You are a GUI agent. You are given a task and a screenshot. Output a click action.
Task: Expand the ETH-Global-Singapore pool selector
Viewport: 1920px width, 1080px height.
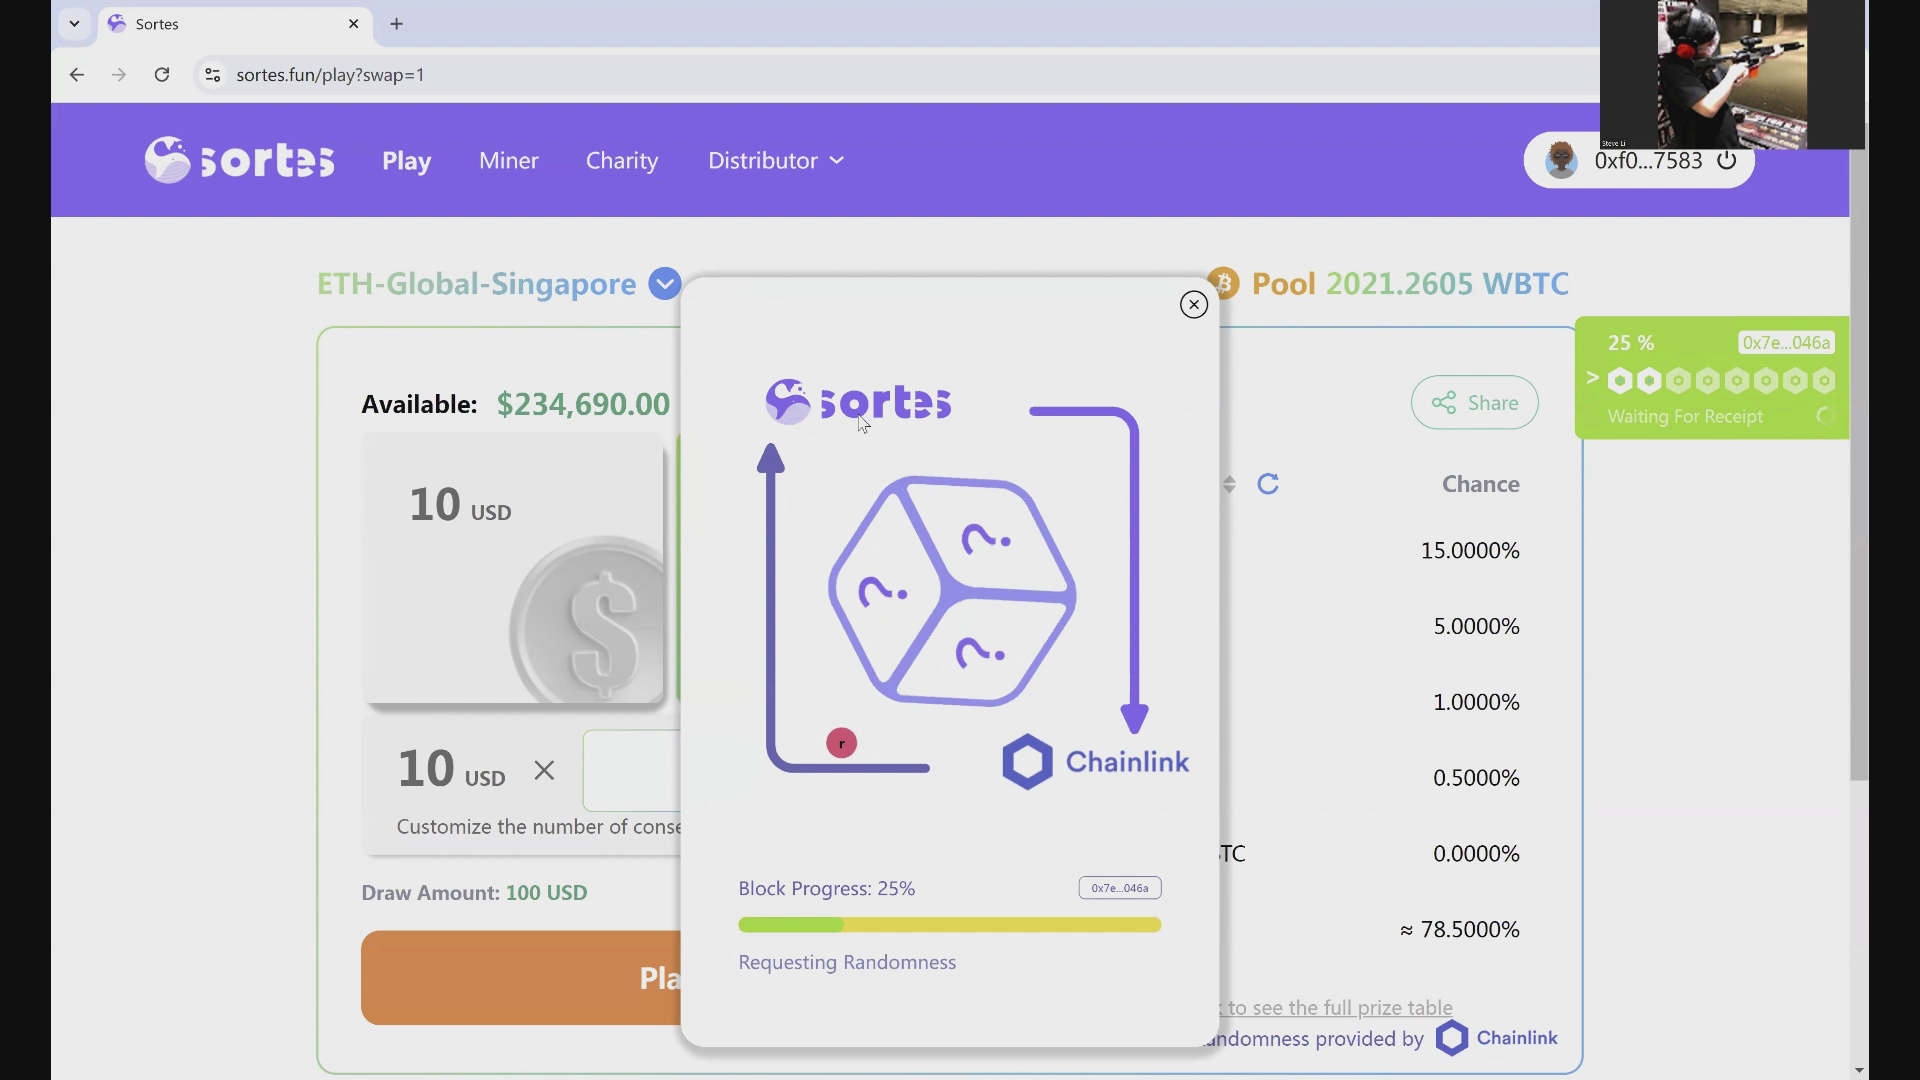tap(664, 283)
